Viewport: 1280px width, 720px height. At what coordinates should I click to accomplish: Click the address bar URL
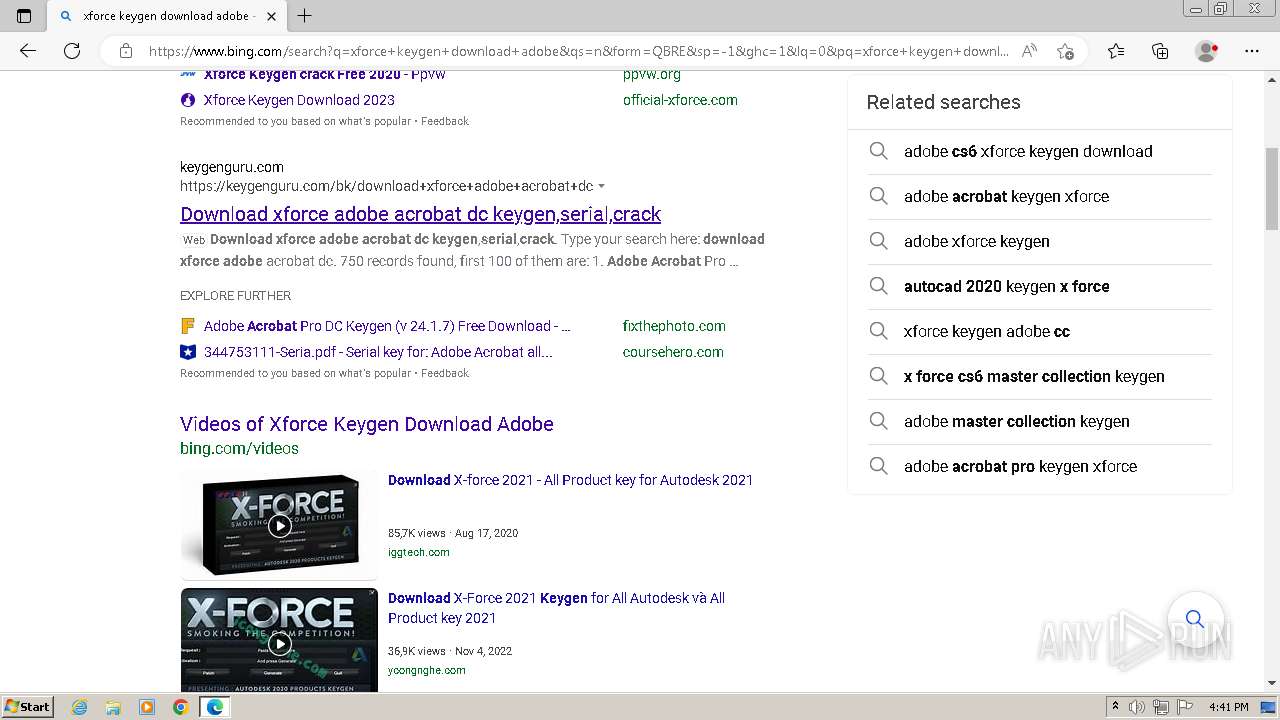pos(578,51)
